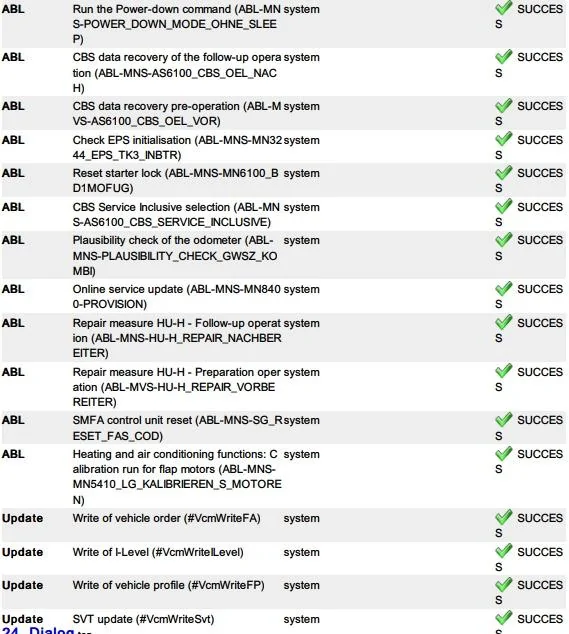Select 'Heating and air conditioning functions' description text
The height and width of the screenshot is (634, 569).
177,477
